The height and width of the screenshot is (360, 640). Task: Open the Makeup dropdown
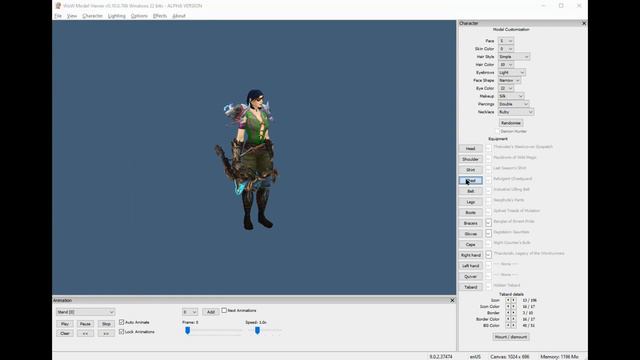point(511,96)
